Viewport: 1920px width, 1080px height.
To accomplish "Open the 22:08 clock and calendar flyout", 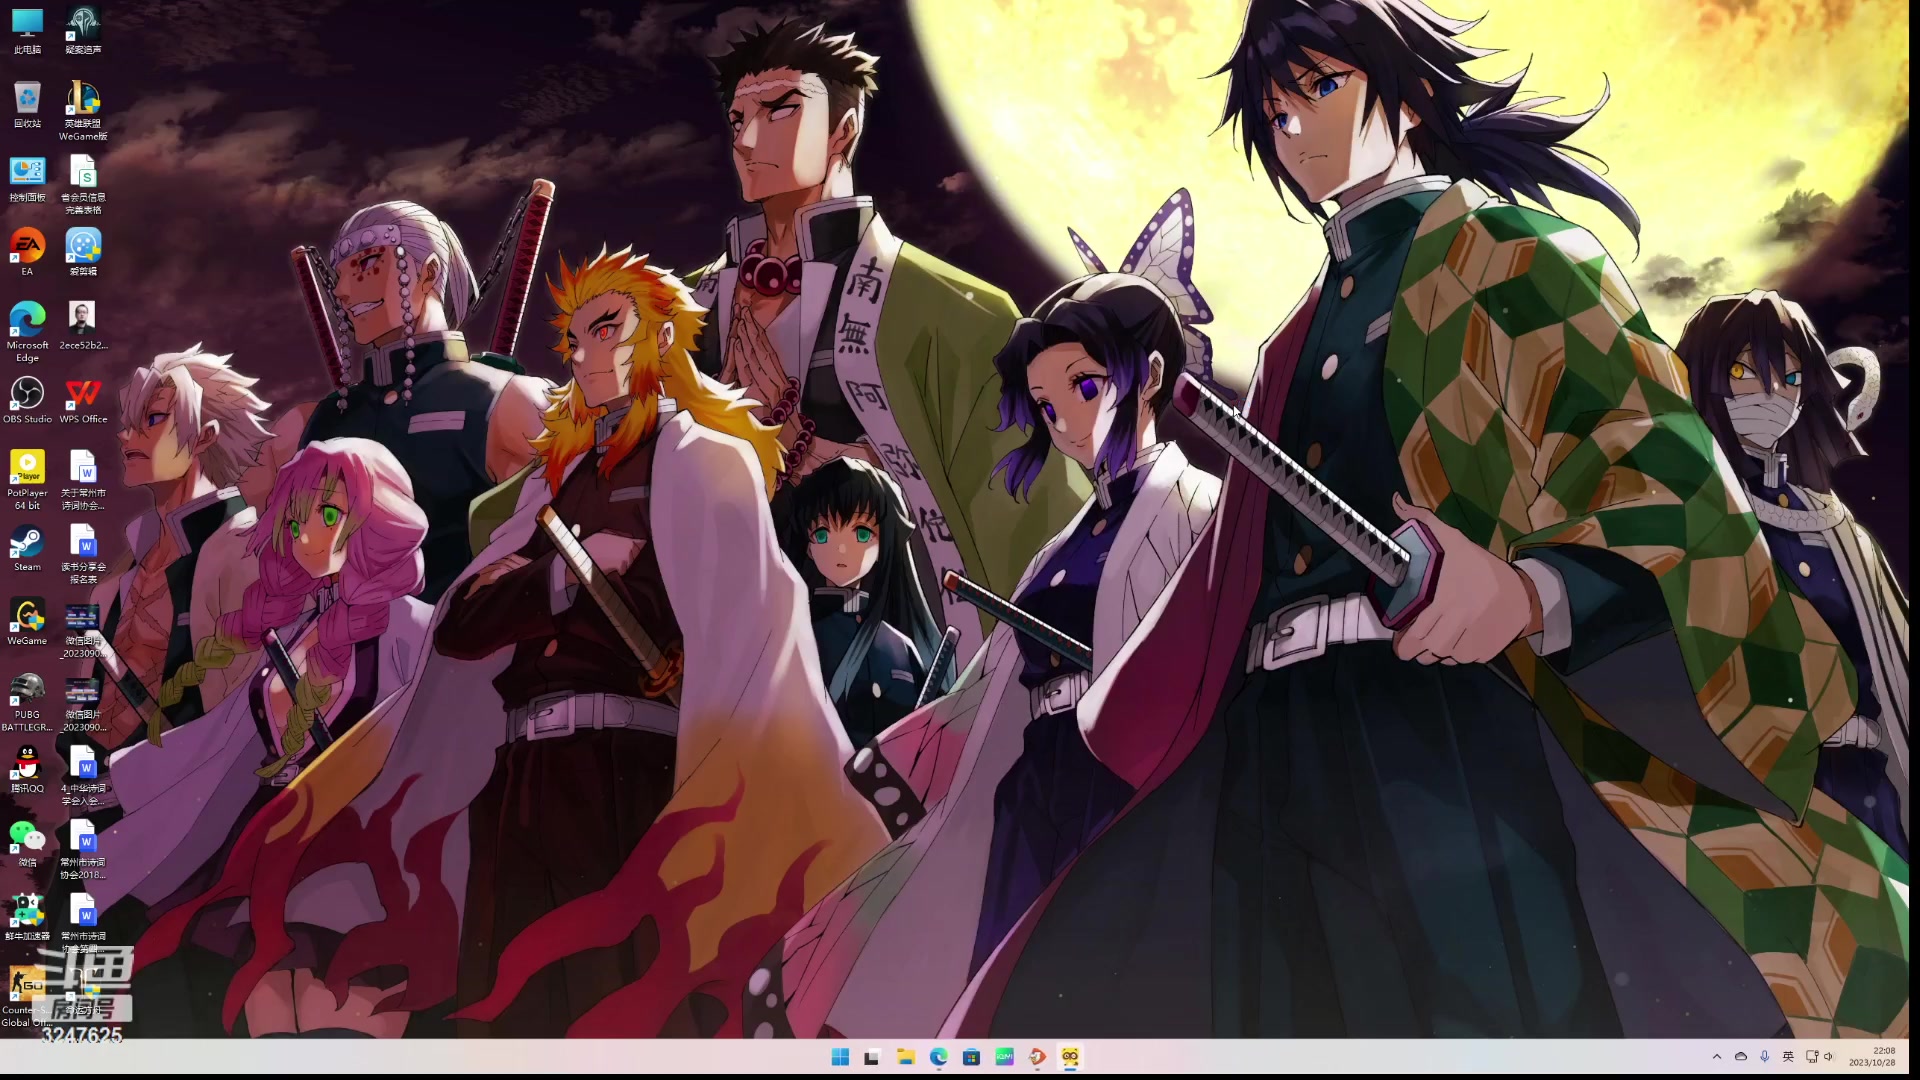I will 1872,1057.
